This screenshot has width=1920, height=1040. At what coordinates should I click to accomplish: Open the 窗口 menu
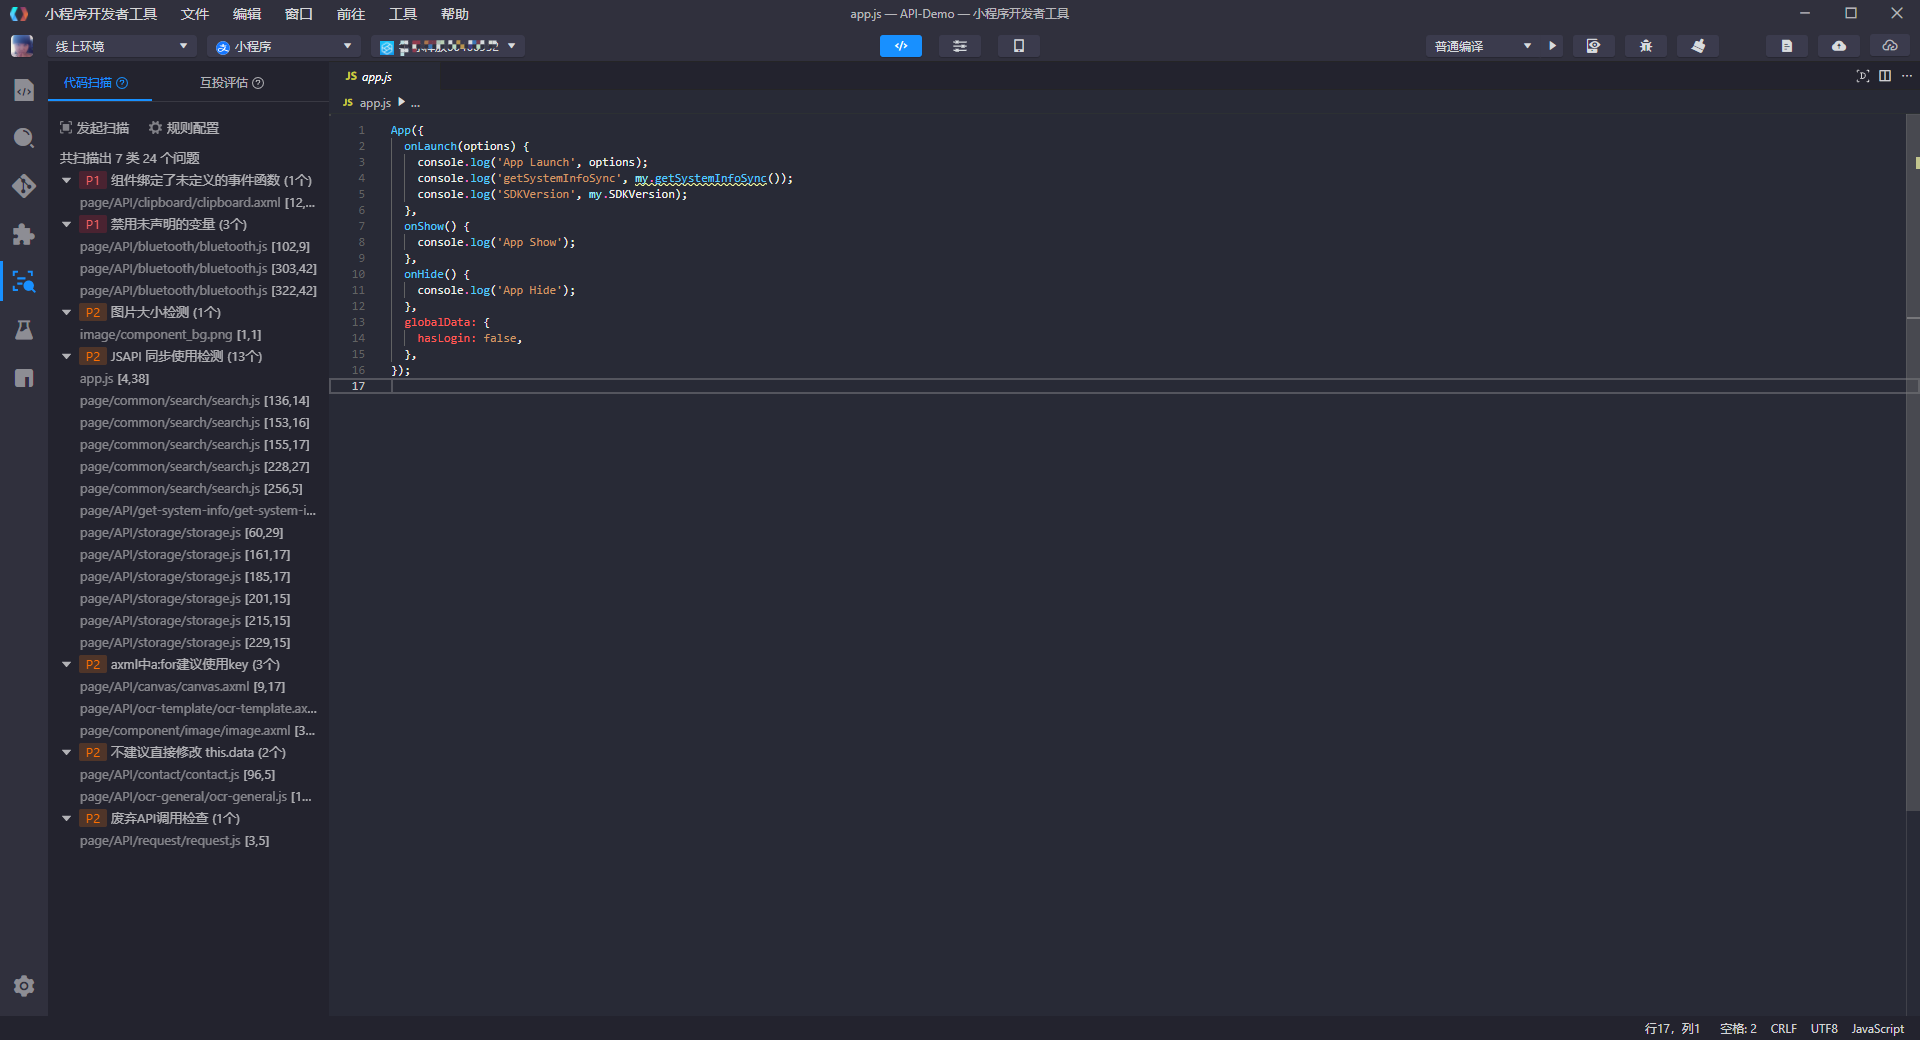(x=299, y=14)
